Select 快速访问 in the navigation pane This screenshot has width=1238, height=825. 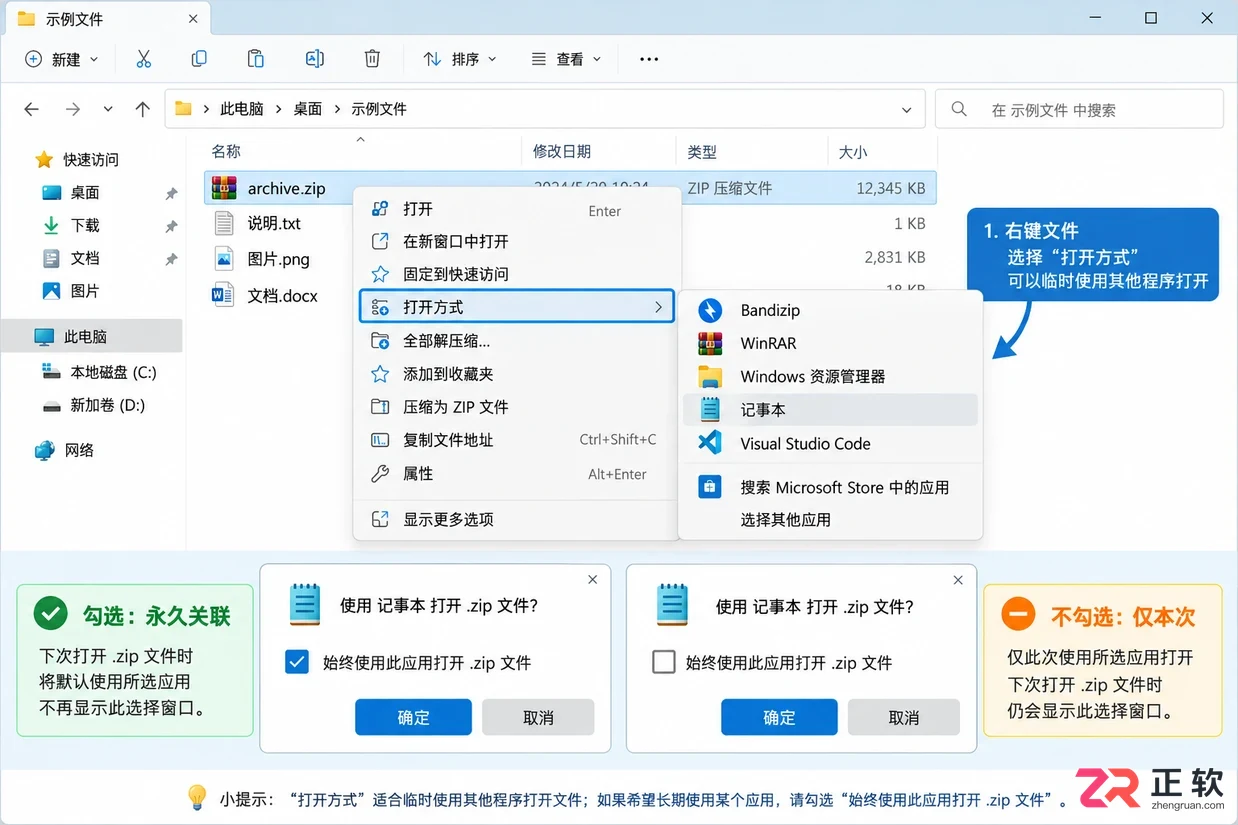click(x=91, y=159)
